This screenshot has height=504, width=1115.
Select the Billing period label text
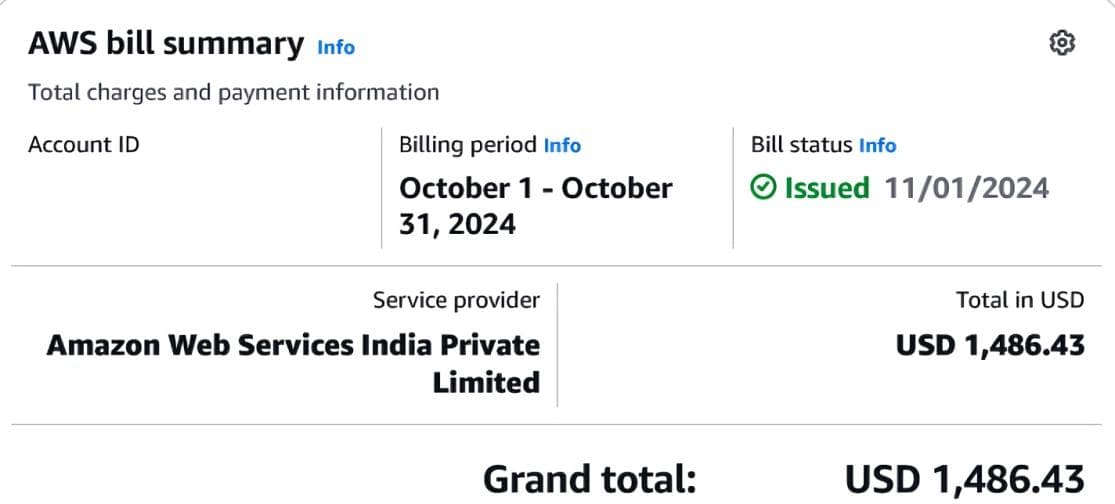coord(468,145)
